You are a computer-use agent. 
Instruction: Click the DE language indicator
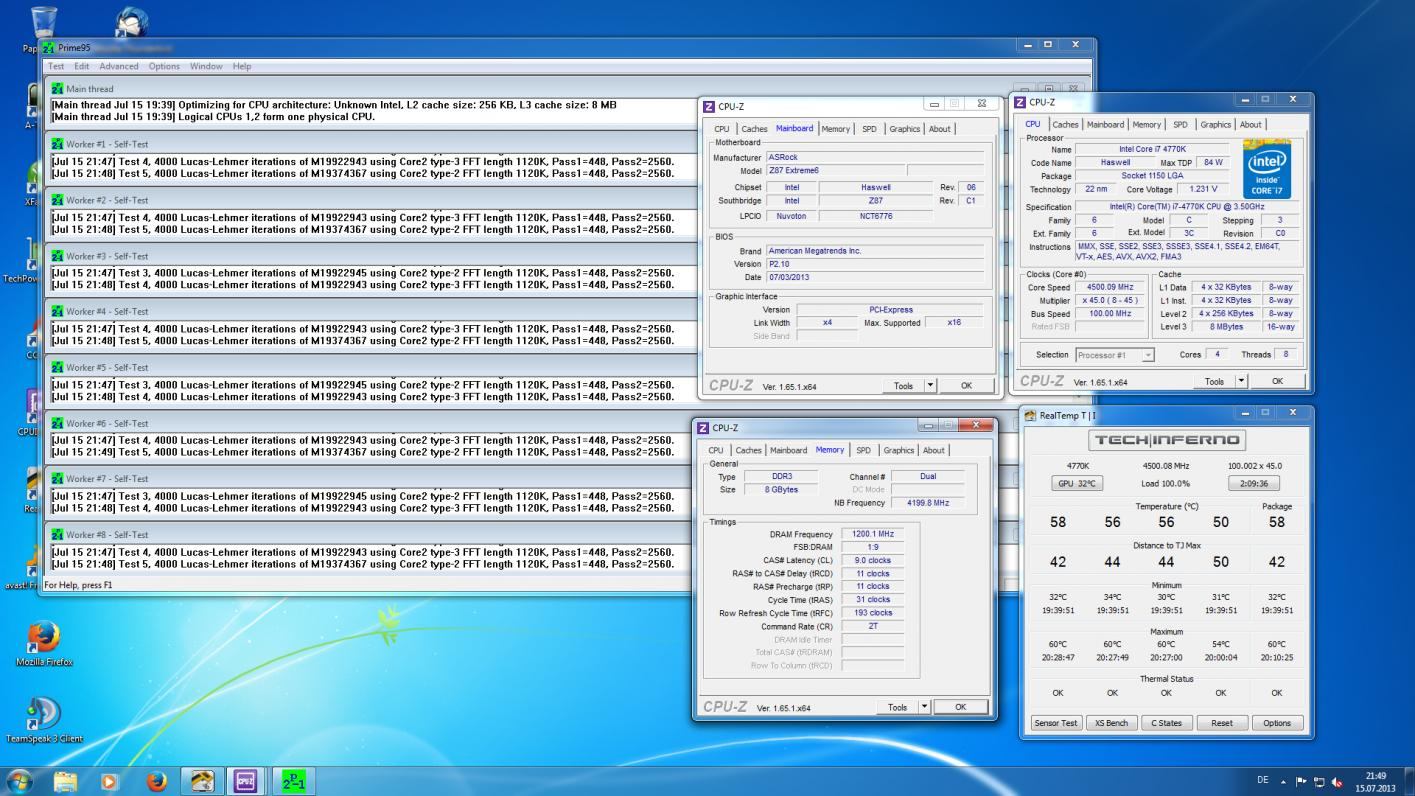(x=1263, y=781)
